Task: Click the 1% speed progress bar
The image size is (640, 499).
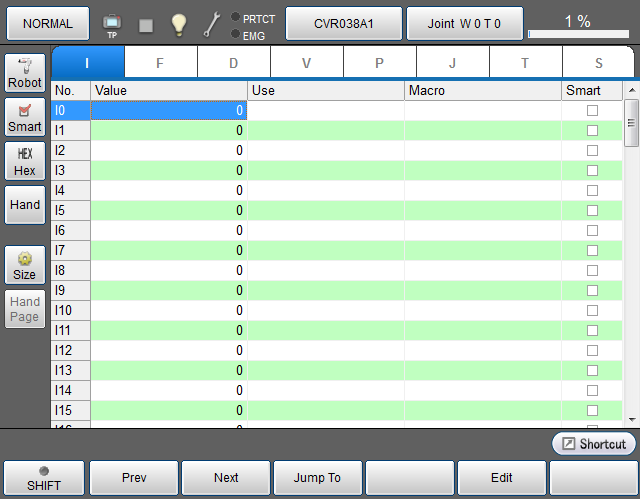Action: point(576,34)
